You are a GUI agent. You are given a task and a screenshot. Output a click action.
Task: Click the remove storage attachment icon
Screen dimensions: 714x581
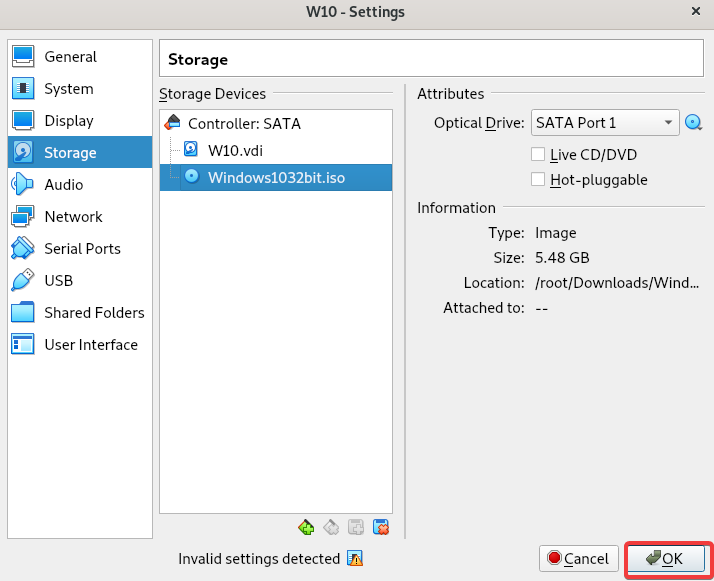tap(381, 527)
